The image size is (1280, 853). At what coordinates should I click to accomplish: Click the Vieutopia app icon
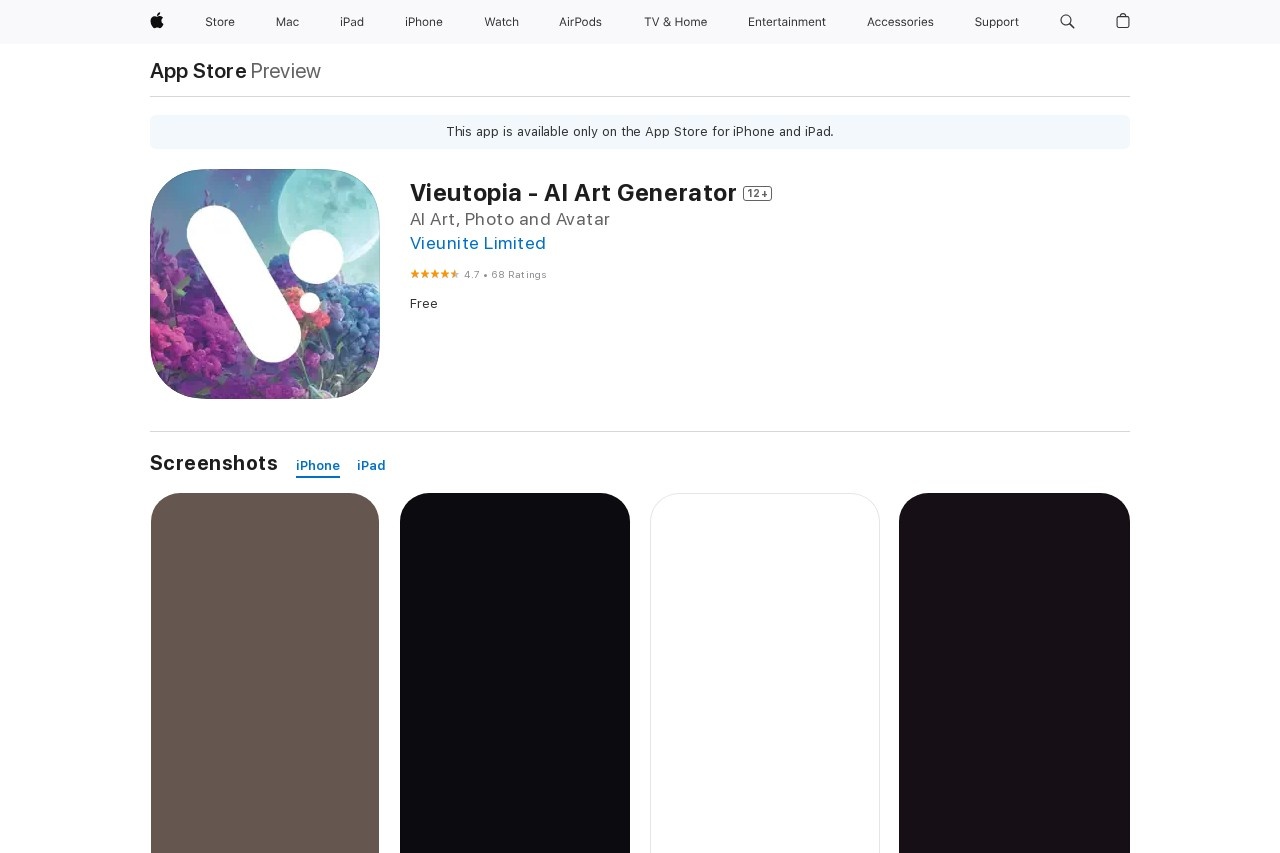265,284
